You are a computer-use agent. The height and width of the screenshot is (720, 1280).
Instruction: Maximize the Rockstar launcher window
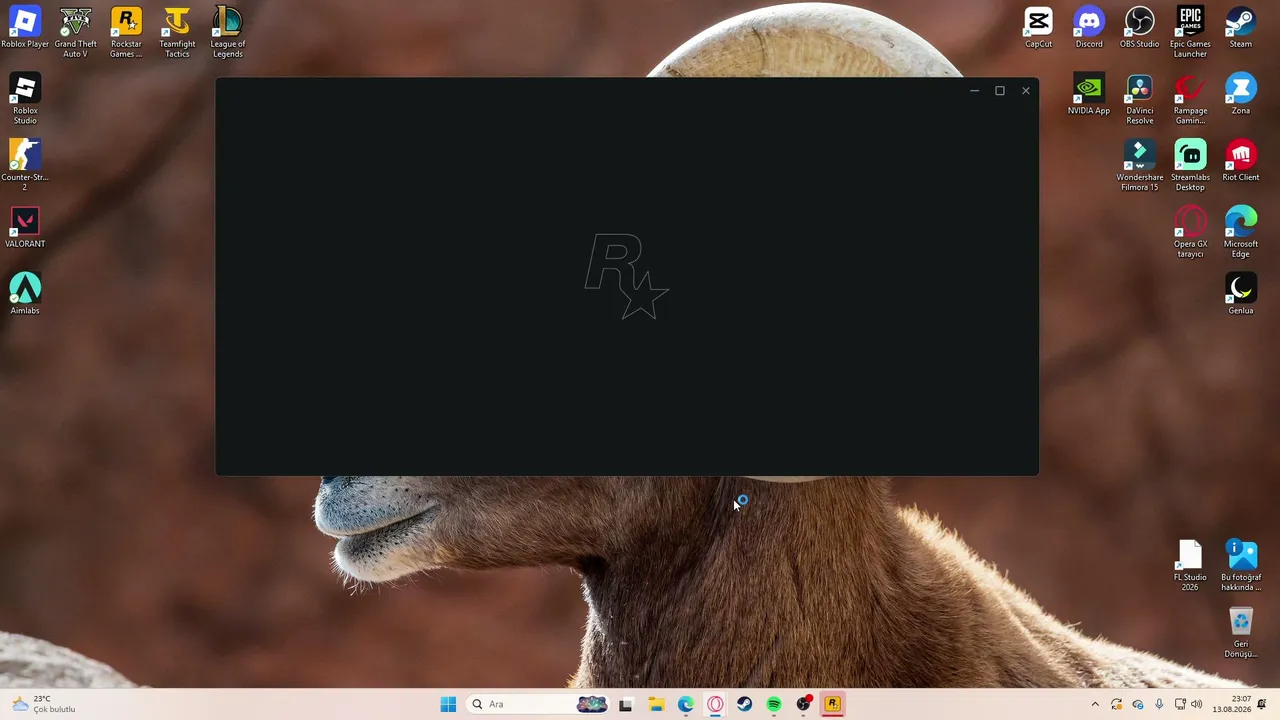(1000, 91)
